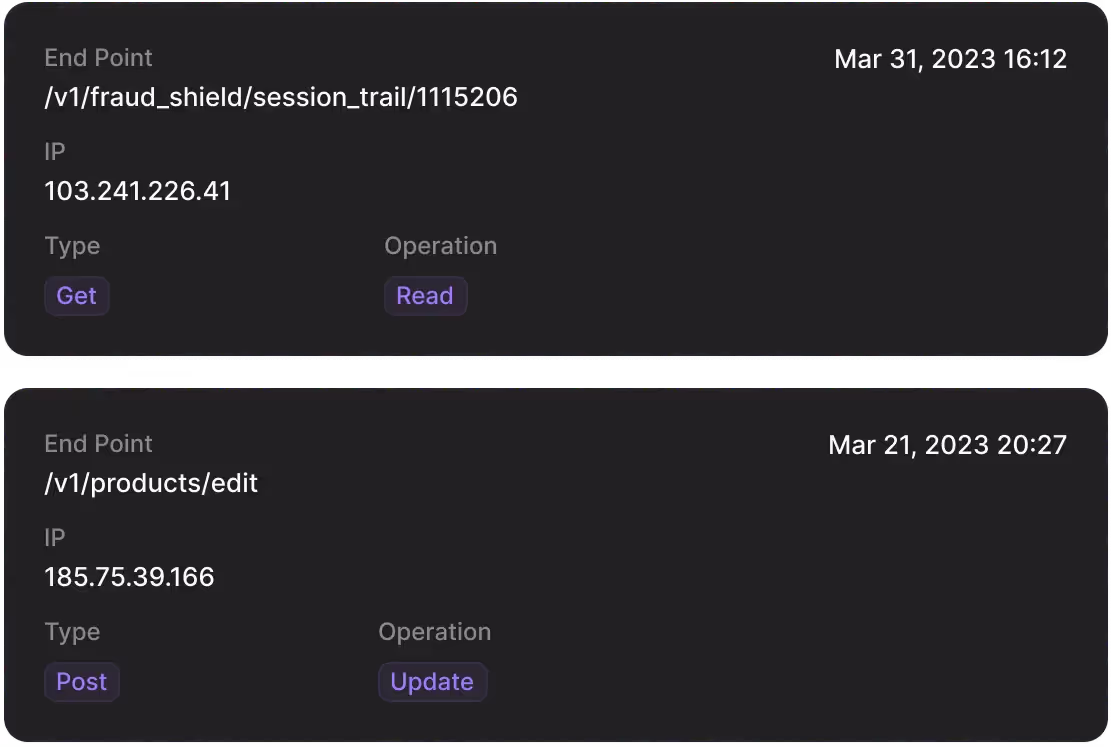Image resolution: width=1111 pixels, height=747 pixels.
Task: Click End Point label above fraud_shield path
Action: point(98,58)
